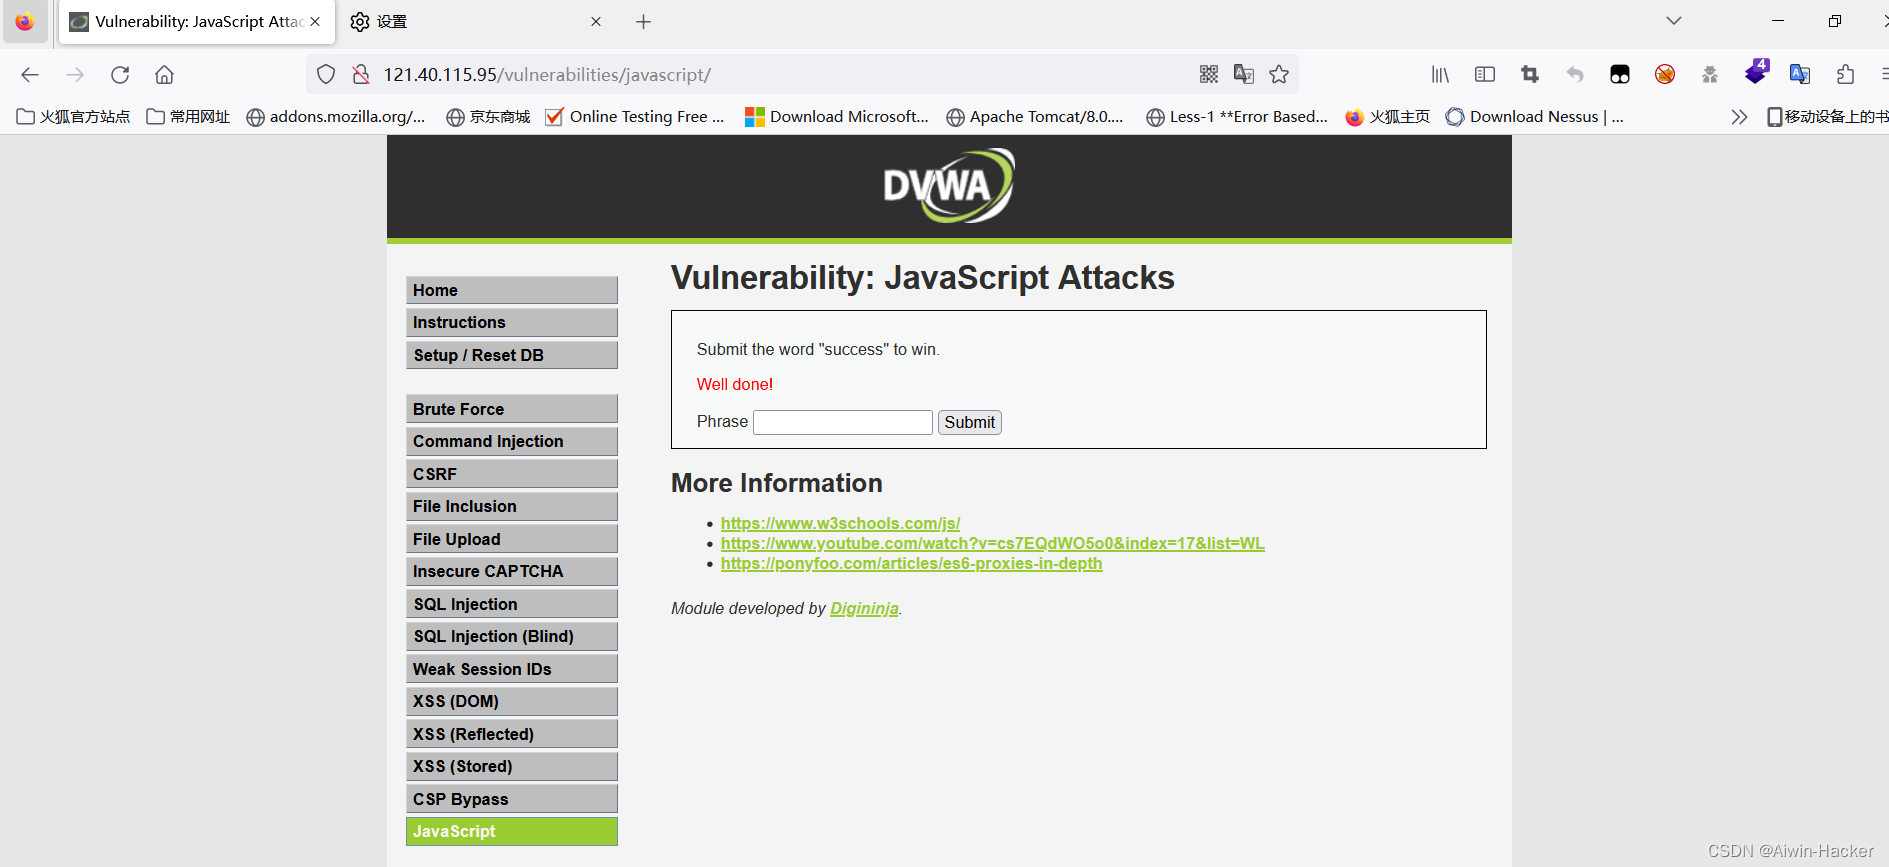Screen dimensions: 1889x867
Task: Show more bookmarks with double chevron
Action: 1739,117
